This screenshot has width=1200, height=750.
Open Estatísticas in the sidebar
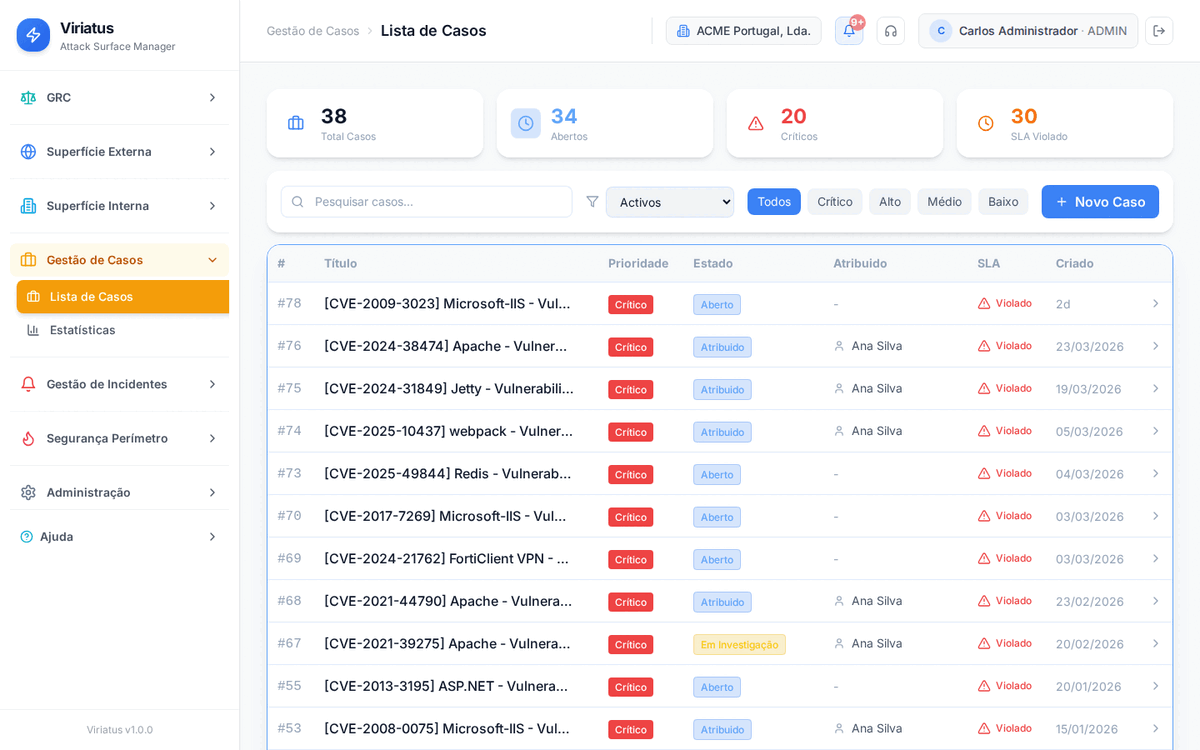tap(82, 330)
